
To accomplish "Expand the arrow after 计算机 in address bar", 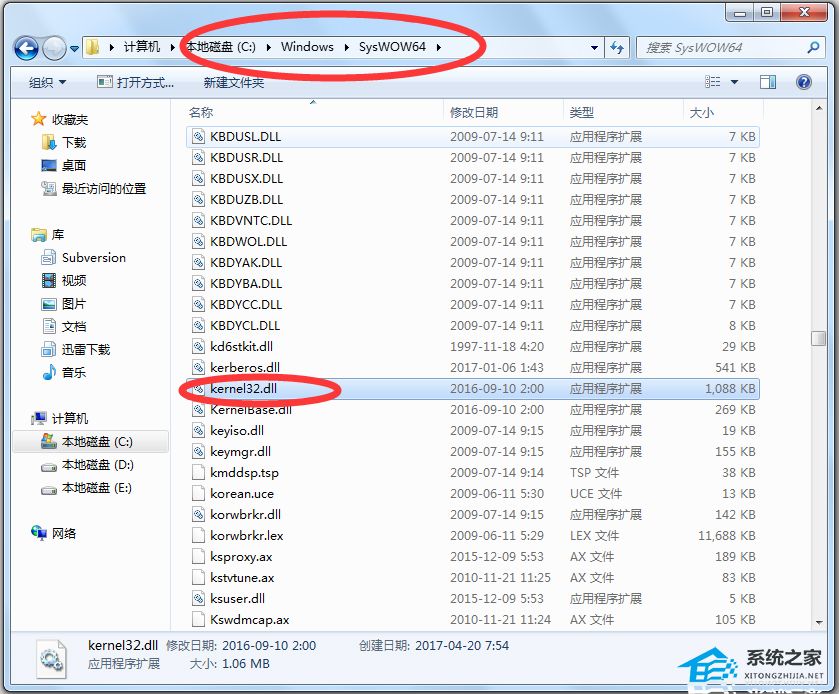I will [172, 47].
